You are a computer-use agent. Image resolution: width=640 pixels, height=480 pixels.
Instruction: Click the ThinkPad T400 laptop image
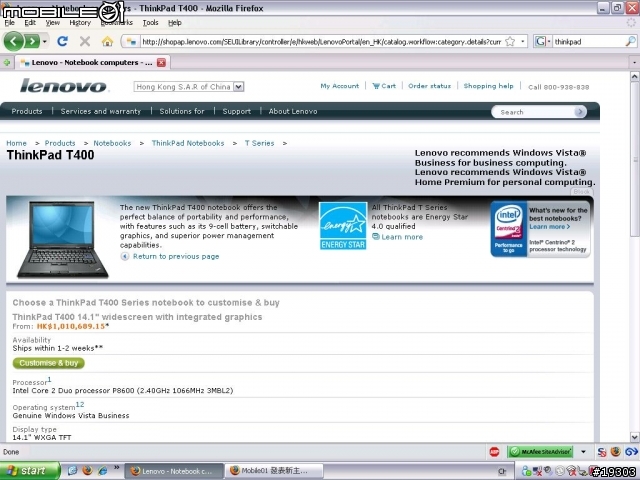click(x=62, y=240)
